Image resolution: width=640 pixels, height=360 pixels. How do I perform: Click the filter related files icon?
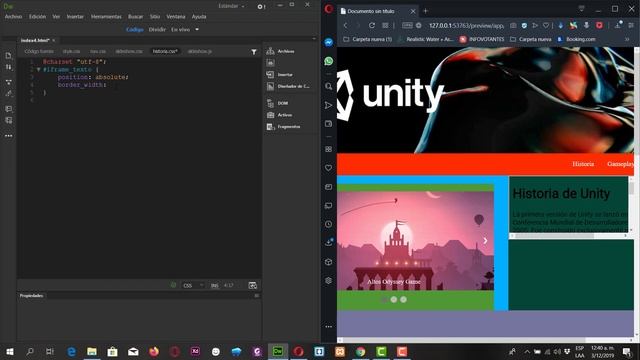(254, 52)
